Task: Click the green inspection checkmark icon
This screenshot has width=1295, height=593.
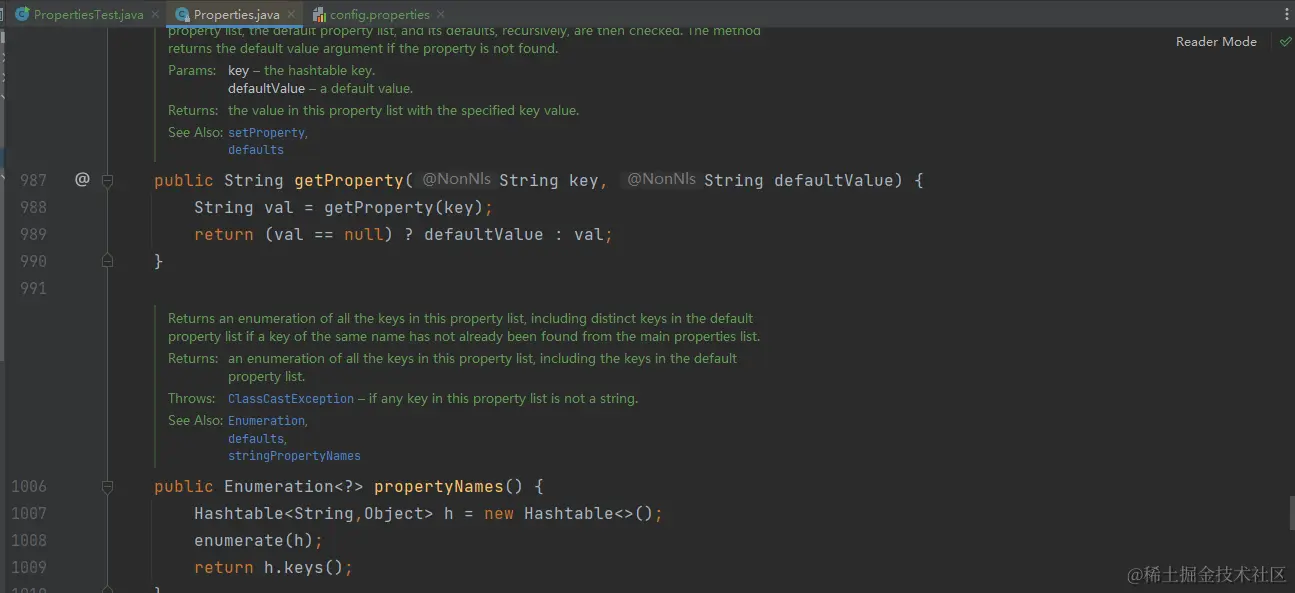Action: 1285,42
